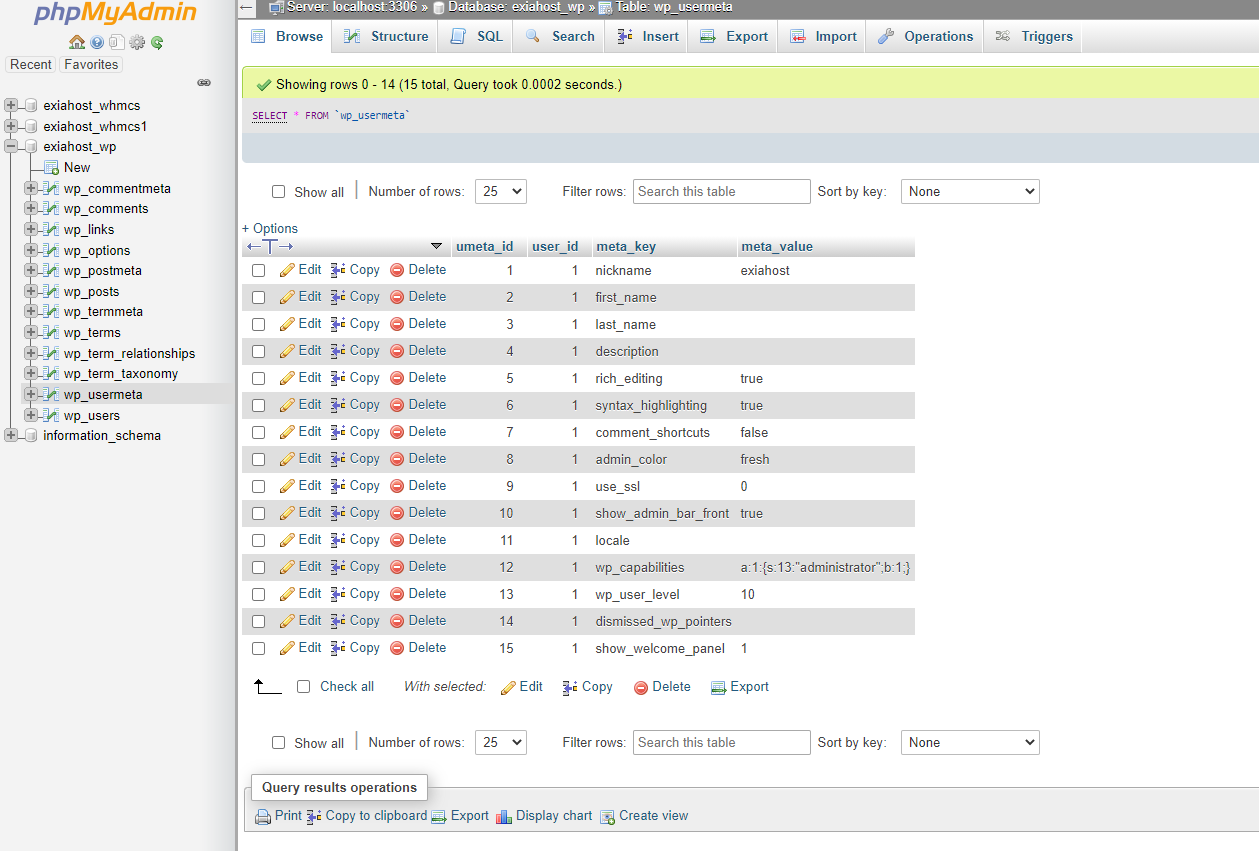Tick checkbox for use_ssl row
1259x851 pixels.
pos(259,486)
